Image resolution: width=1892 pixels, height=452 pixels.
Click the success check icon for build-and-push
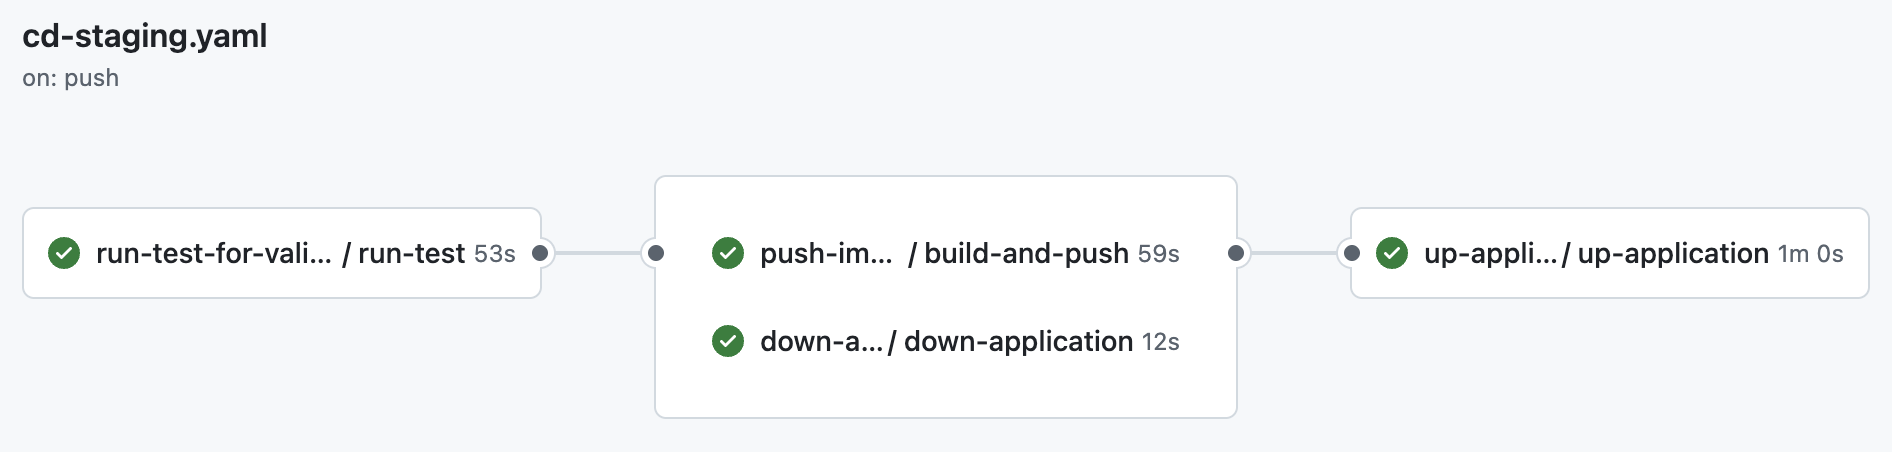728,253
